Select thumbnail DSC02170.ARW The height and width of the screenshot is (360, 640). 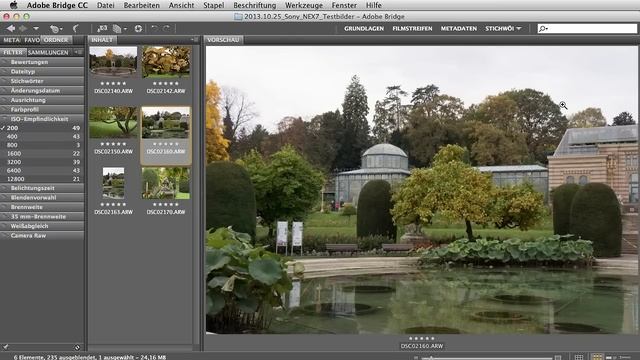pos(166,183)
